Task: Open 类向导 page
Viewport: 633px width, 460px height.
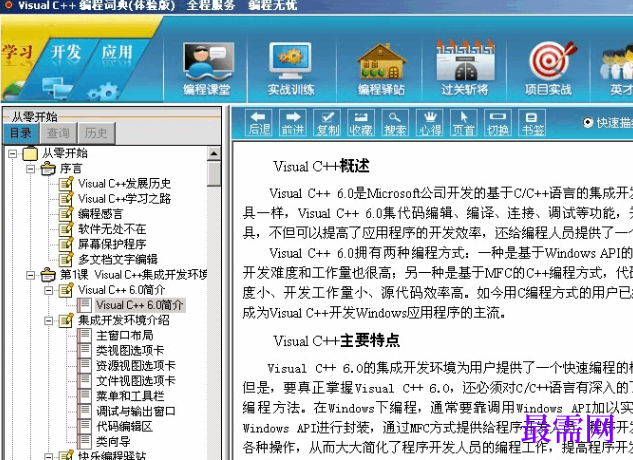Action: [x=113, y=441]
